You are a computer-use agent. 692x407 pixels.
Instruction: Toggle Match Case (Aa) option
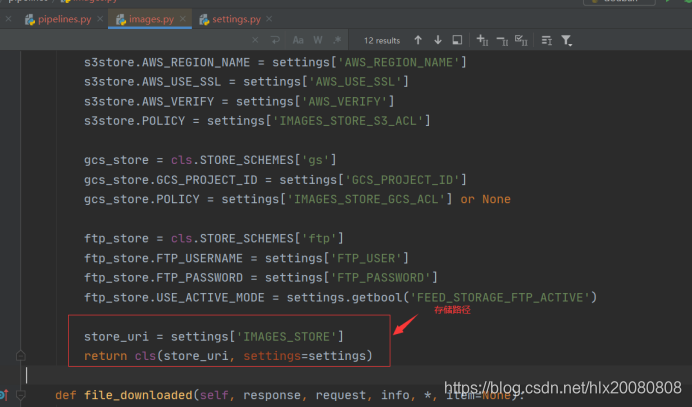pyautogui.click(x=298, y=40)
